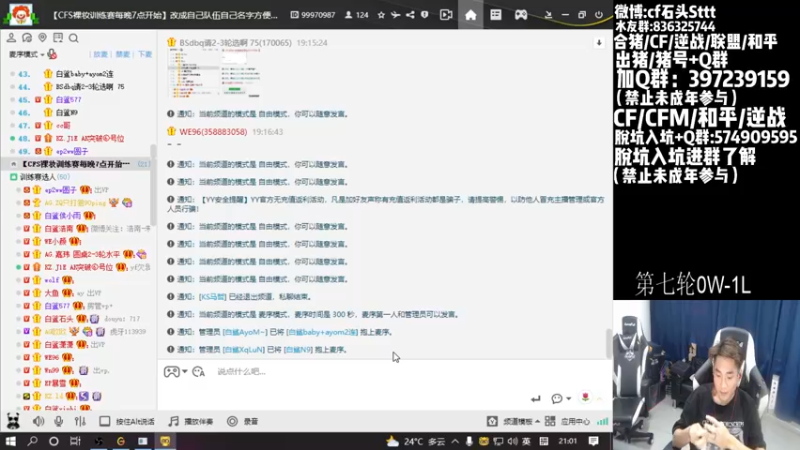
Task: Click the channel clown avatar logo
Action: (x=21, y=14)
